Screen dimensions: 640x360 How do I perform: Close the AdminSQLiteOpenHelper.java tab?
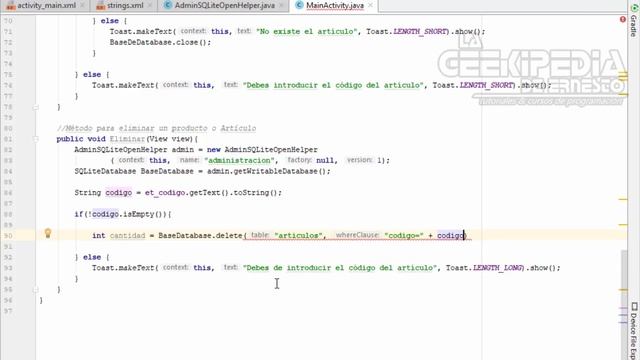click(282, 6)
